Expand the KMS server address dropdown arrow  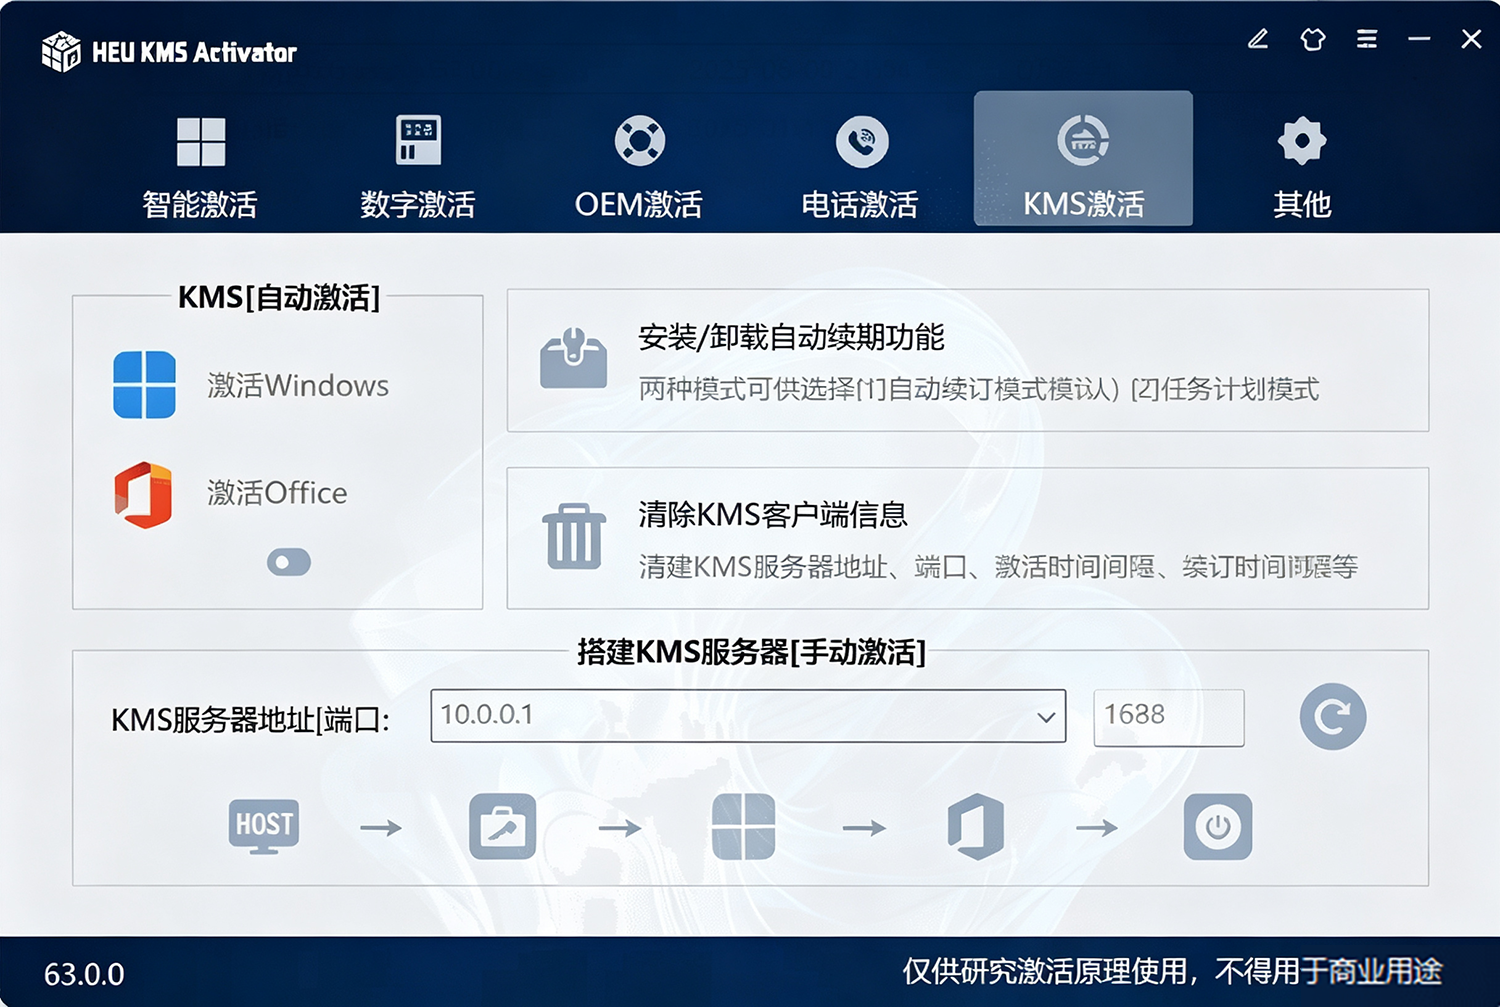1046,717
